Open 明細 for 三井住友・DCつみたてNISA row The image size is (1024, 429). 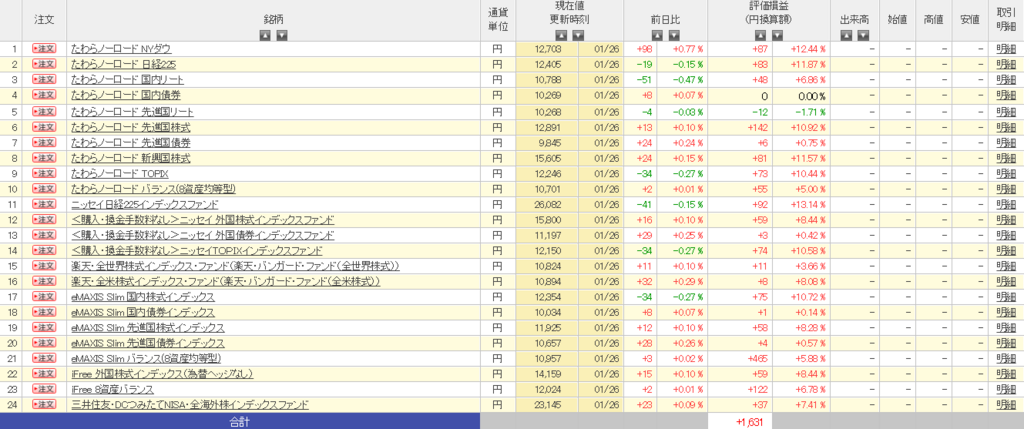point(1006,405)
